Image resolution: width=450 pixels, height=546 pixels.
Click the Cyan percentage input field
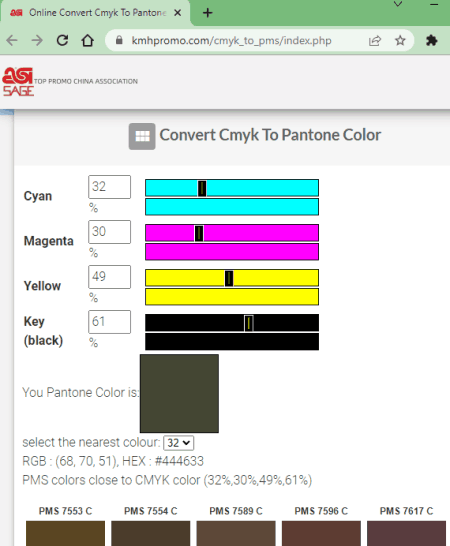109,187
